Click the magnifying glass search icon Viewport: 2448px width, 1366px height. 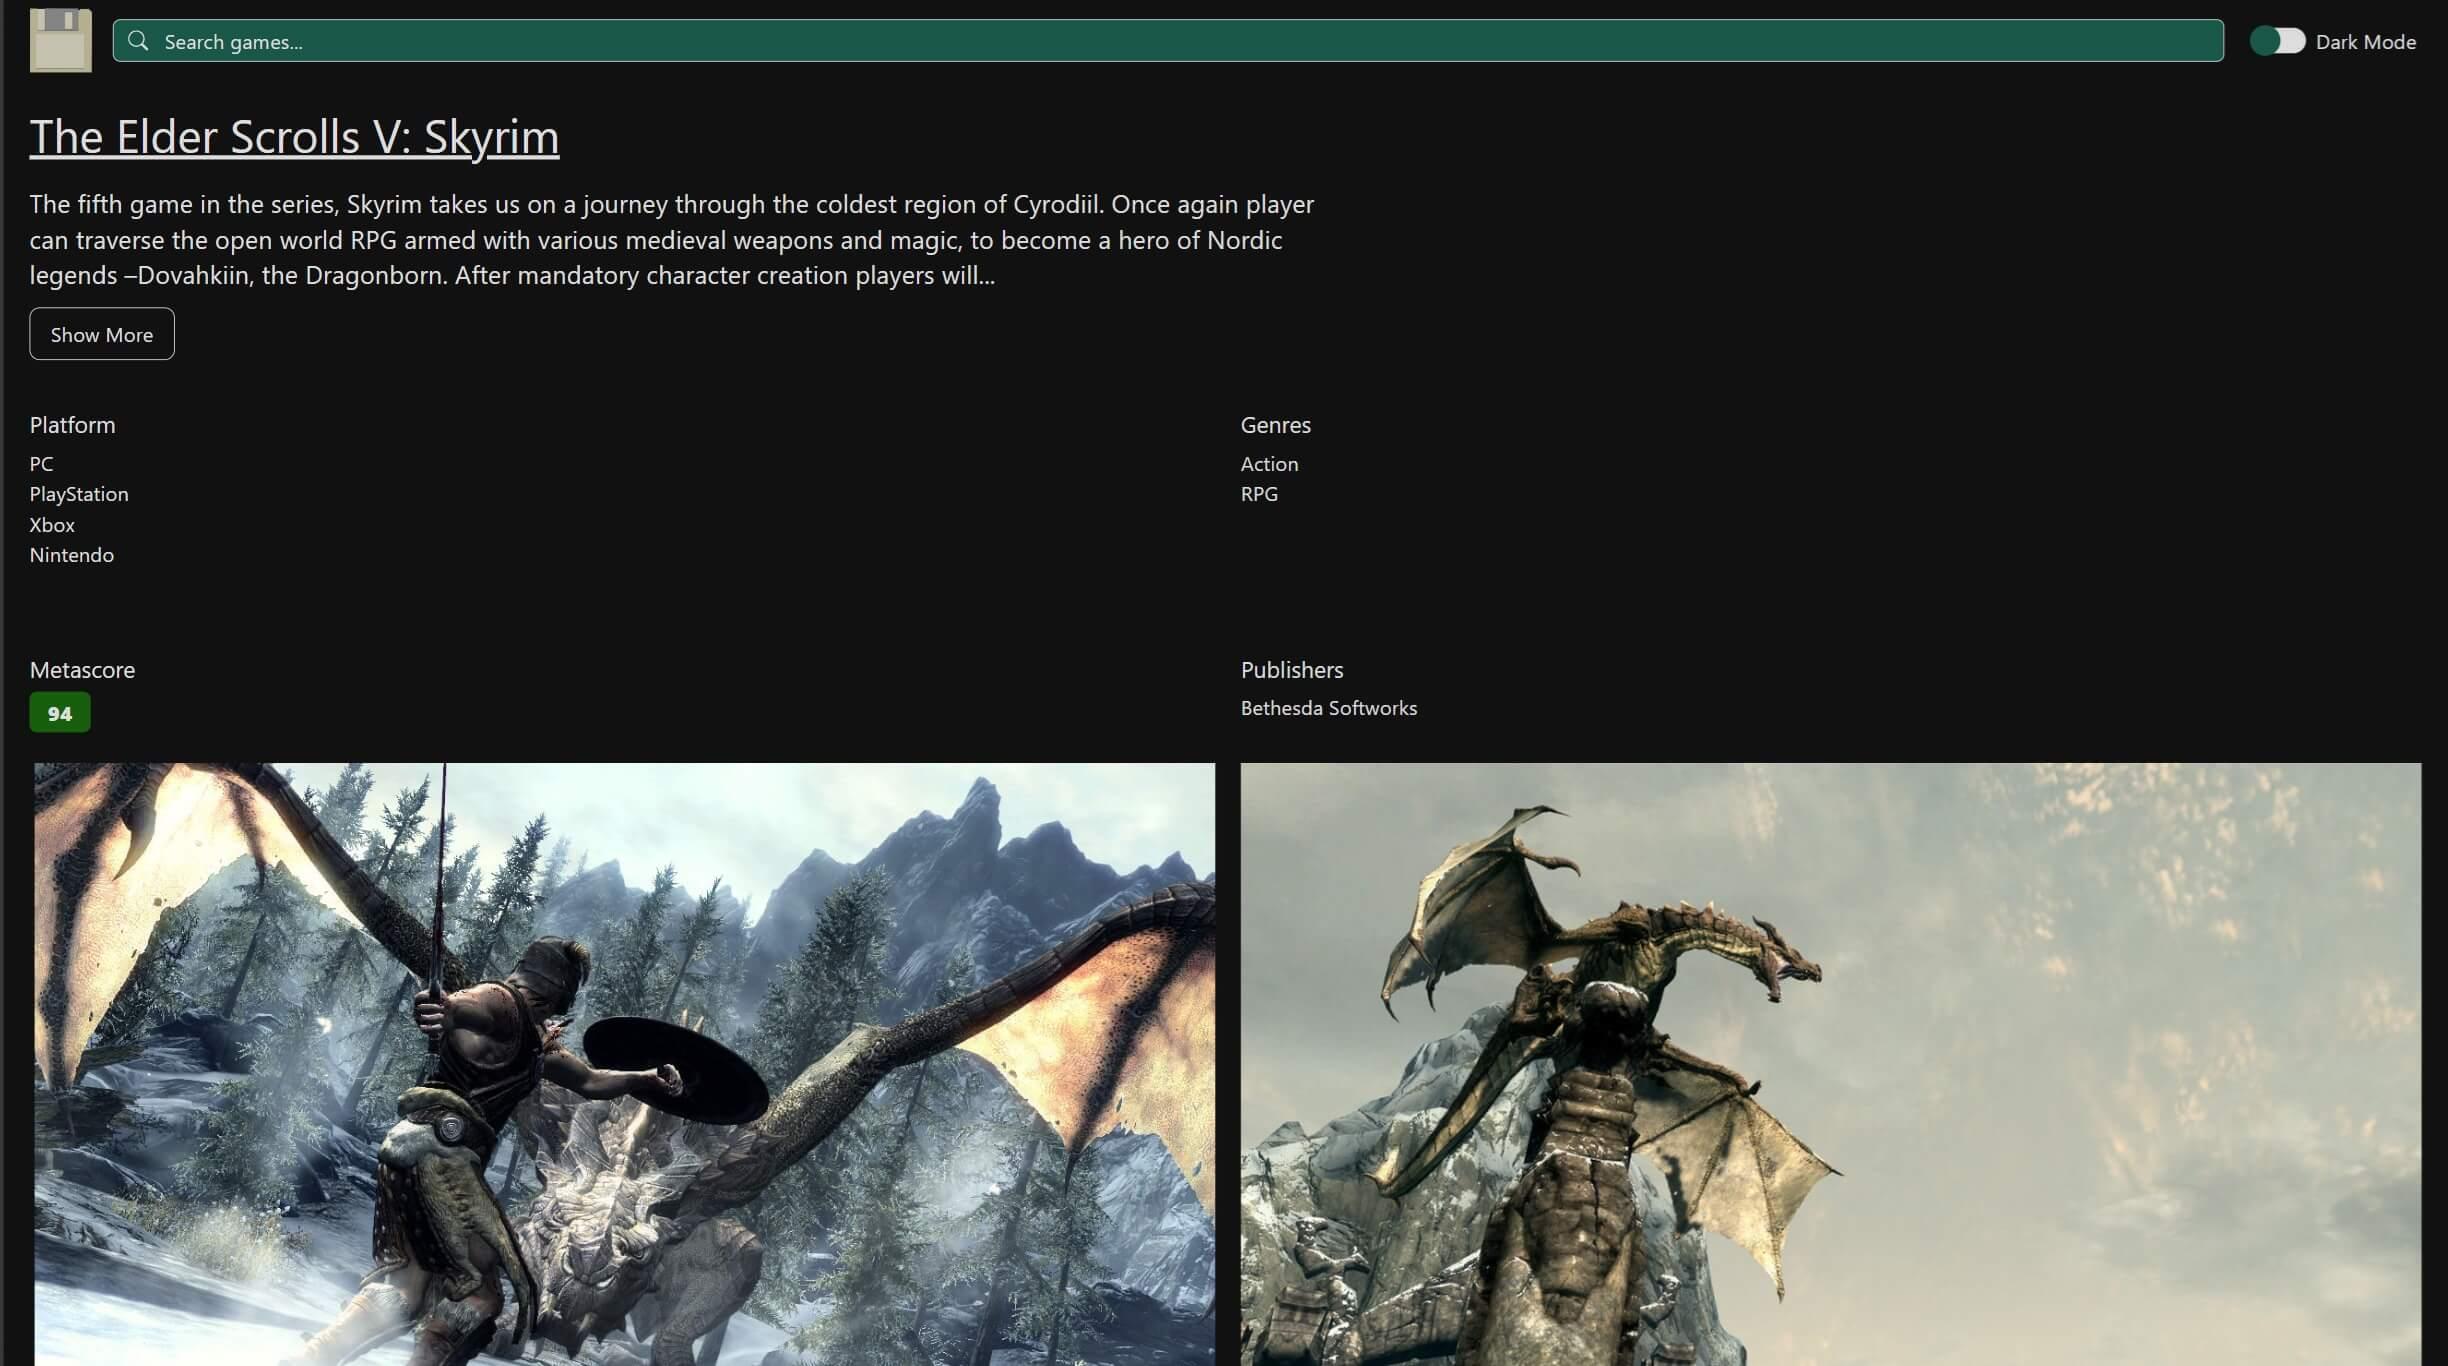coord(139,41)
